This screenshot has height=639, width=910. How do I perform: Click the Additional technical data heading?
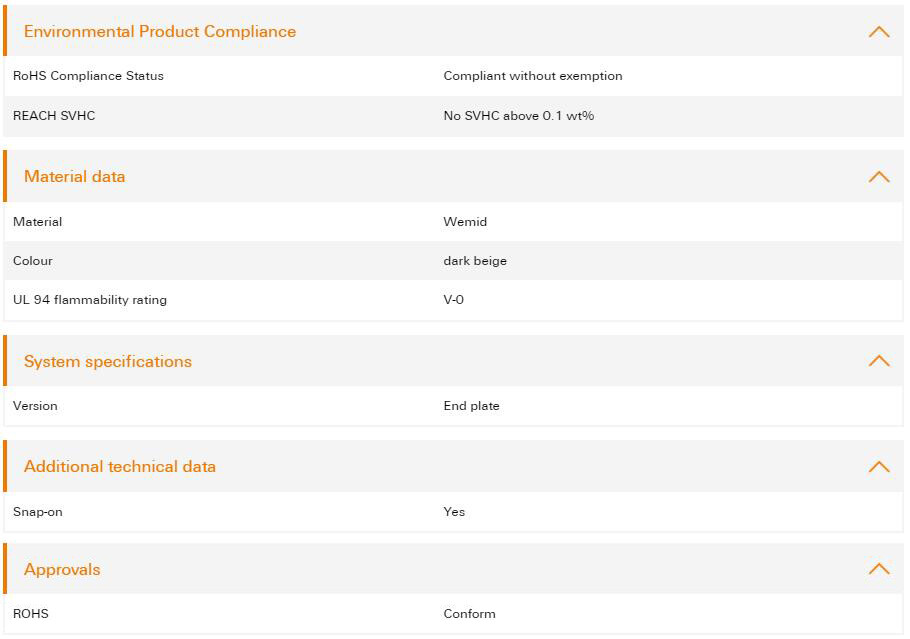[120, 467]
